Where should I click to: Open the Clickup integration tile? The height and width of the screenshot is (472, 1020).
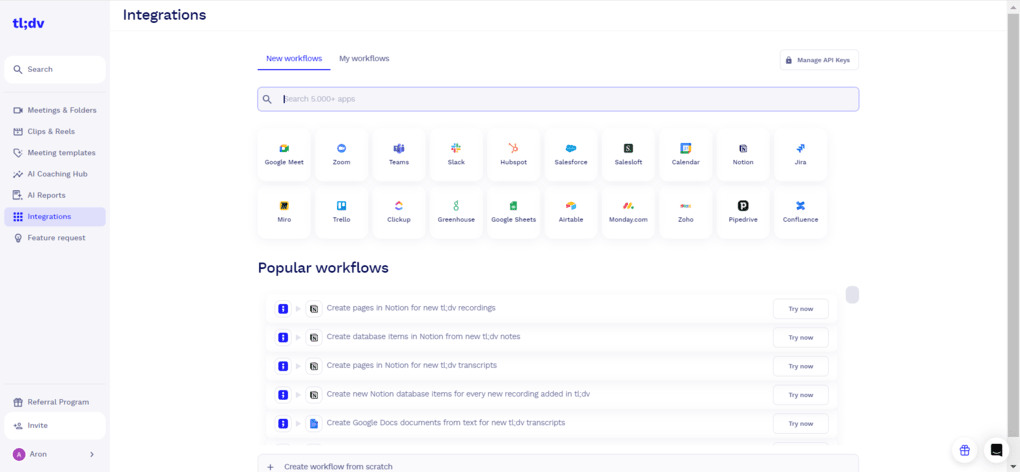pyautogui.click(x=399, y=213)
